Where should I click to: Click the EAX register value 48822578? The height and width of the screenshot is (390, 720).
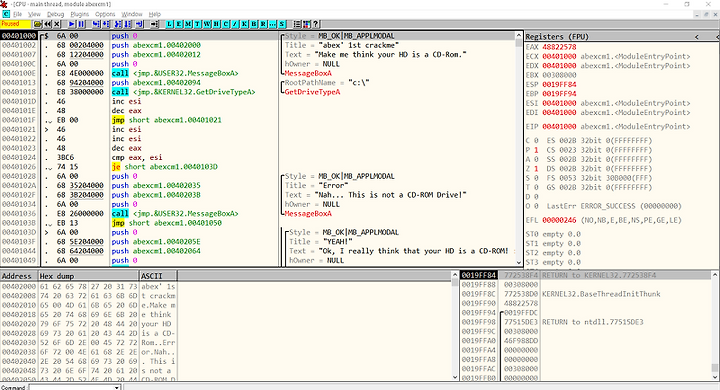(x=559, y=47)
